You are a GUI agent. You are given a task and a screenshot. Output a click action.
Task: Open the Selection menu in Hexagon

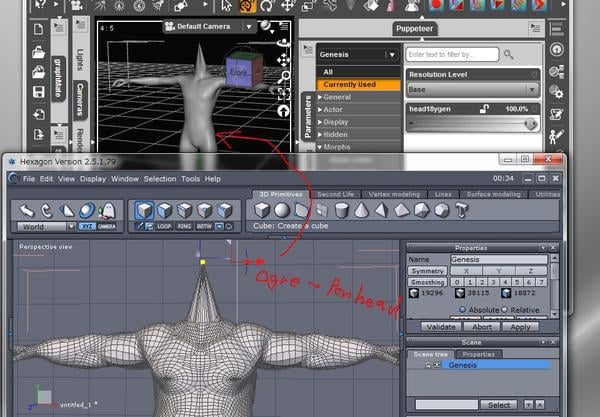tap(159, 178)
